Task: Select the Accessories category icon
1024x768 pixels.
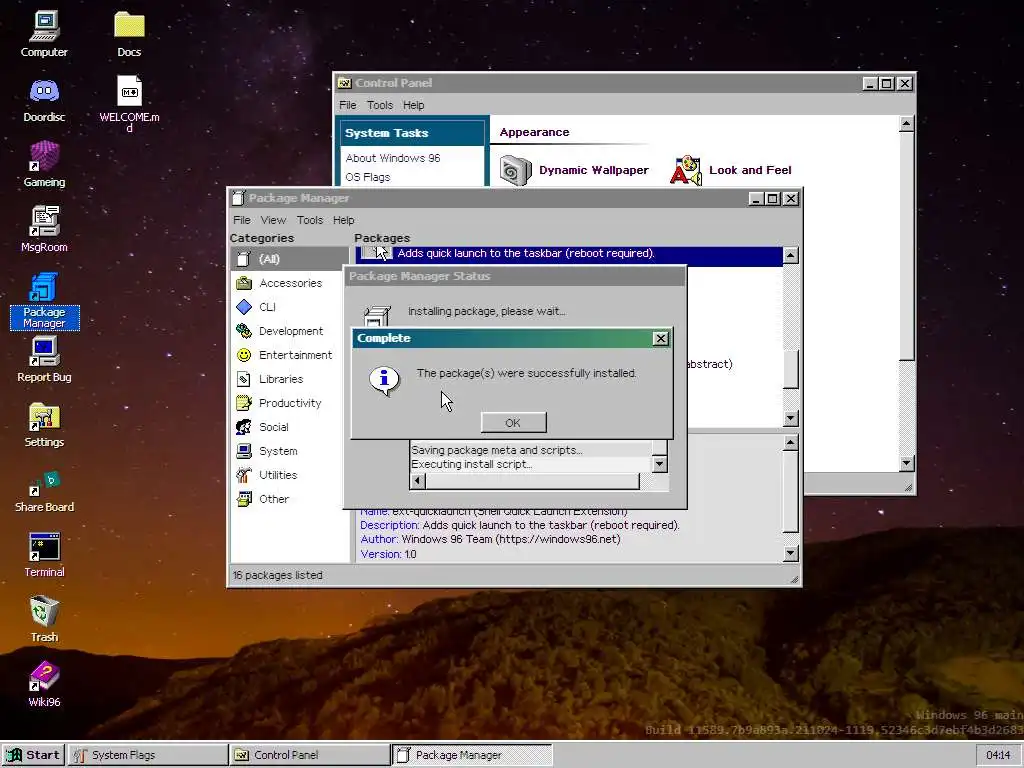Action: (244, 283)
